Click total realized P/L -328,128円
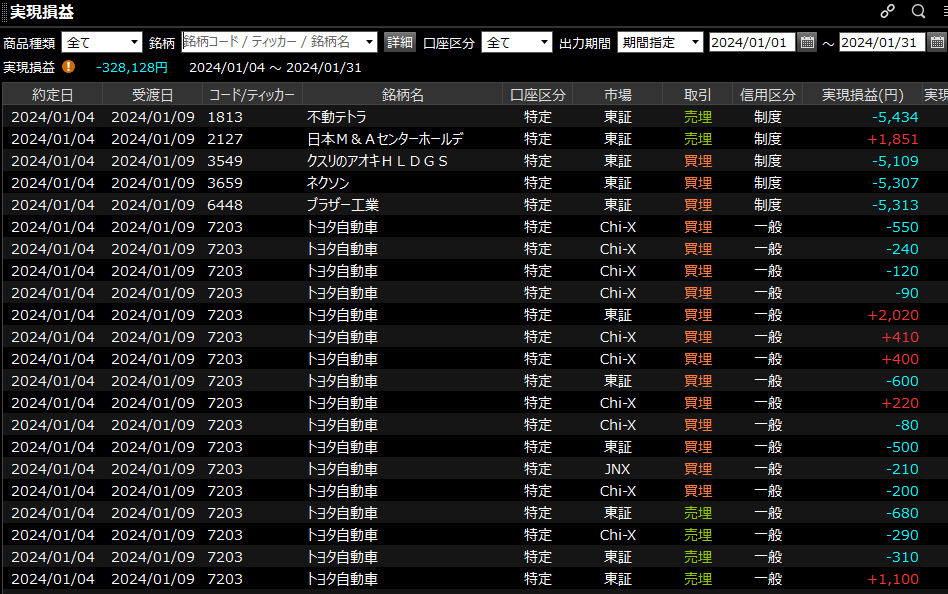948x594 pixels. coord(132,67)
